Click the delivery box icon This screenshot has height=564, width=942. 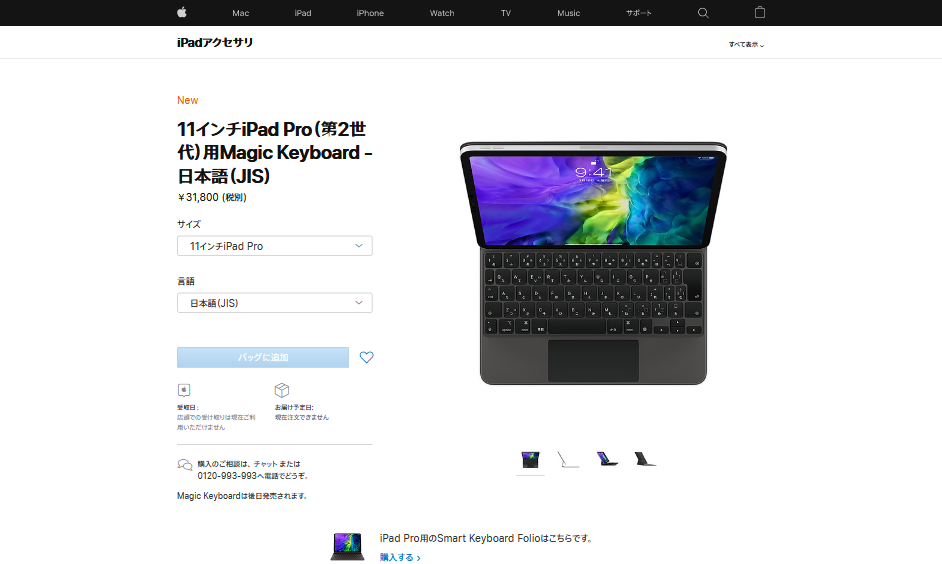pos(282,390)
